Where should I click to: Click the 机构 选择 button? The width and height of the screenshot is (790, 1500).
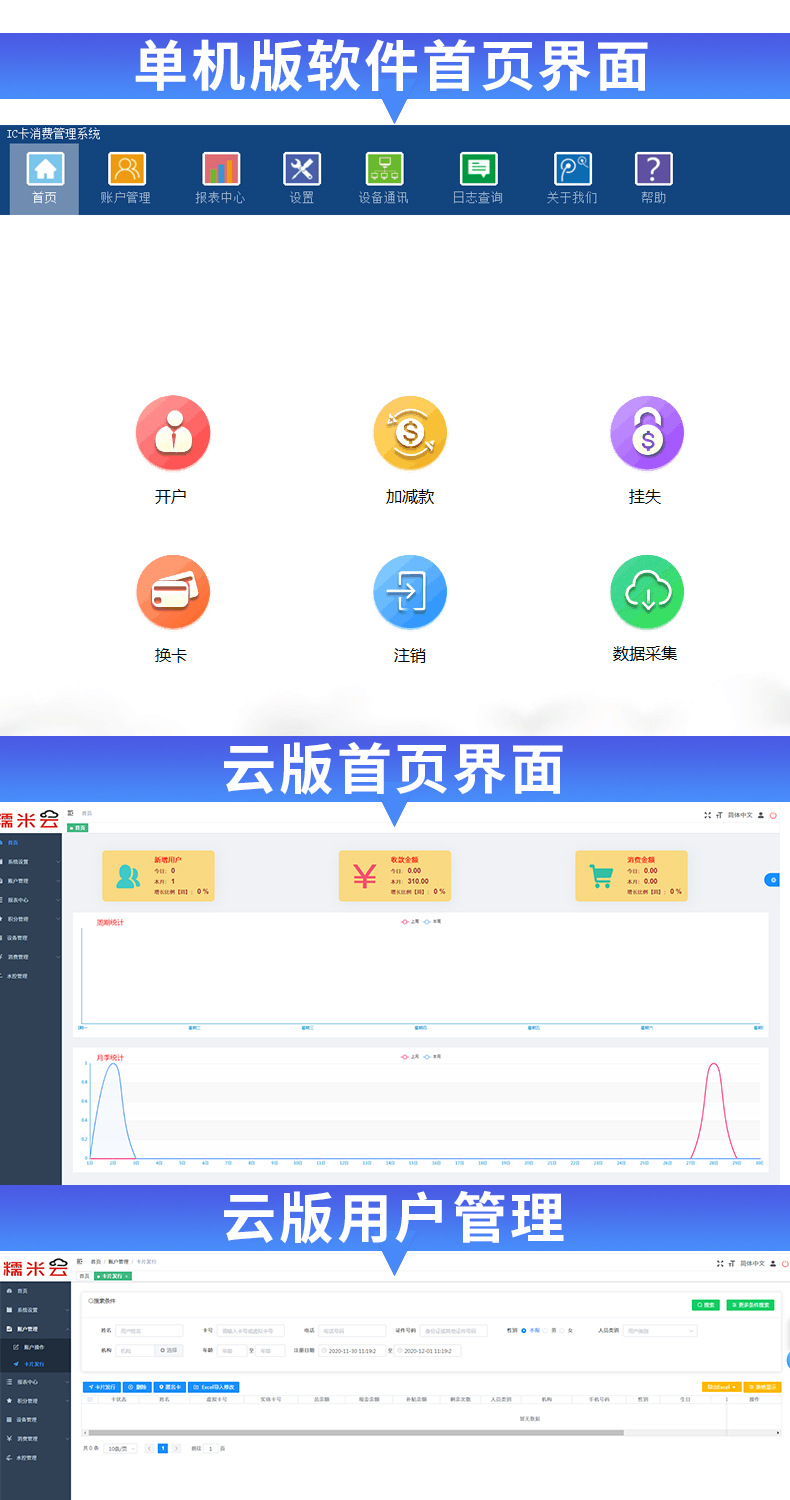pyautogui.click(x=169, y=1350)
